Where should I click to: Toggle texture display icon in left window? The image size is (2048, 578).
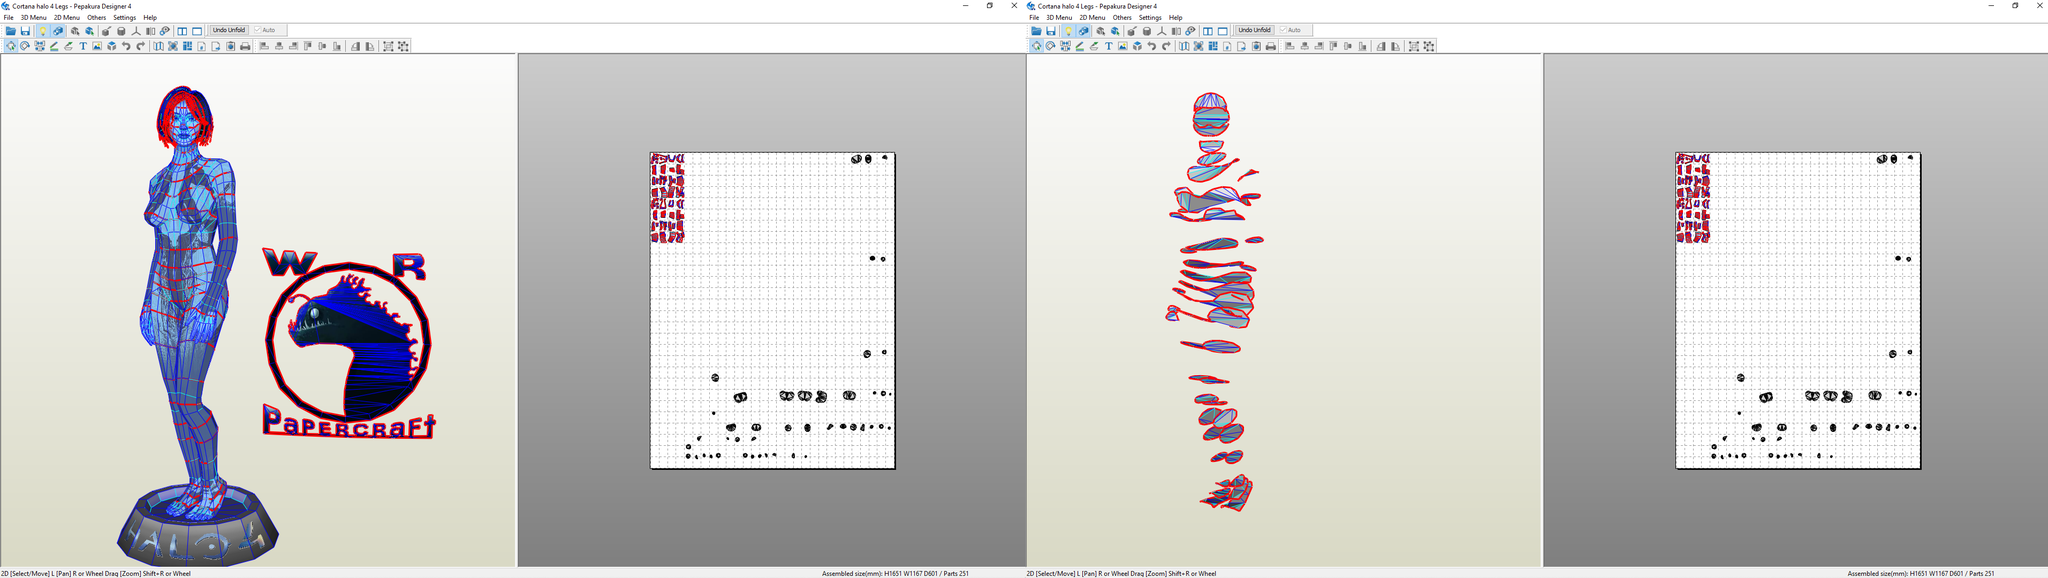[x=58, y=31]
